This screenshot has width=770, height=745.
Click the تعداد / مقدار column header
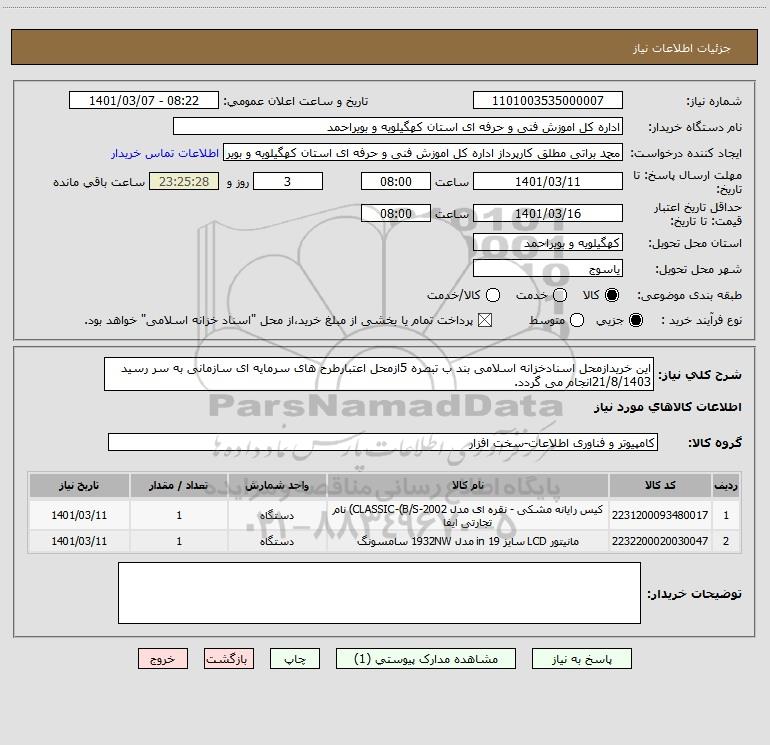(x=179, y=486)
